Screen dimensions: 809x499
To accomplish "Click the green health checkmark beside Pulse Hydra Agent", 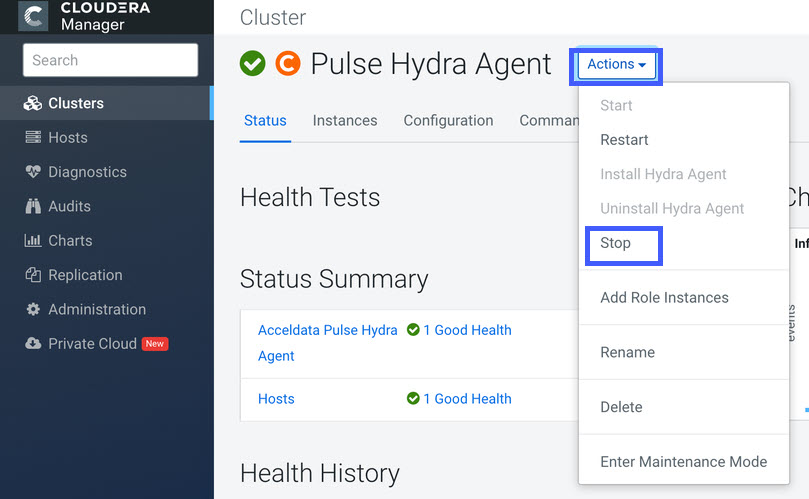I will (x=252, y=63).
